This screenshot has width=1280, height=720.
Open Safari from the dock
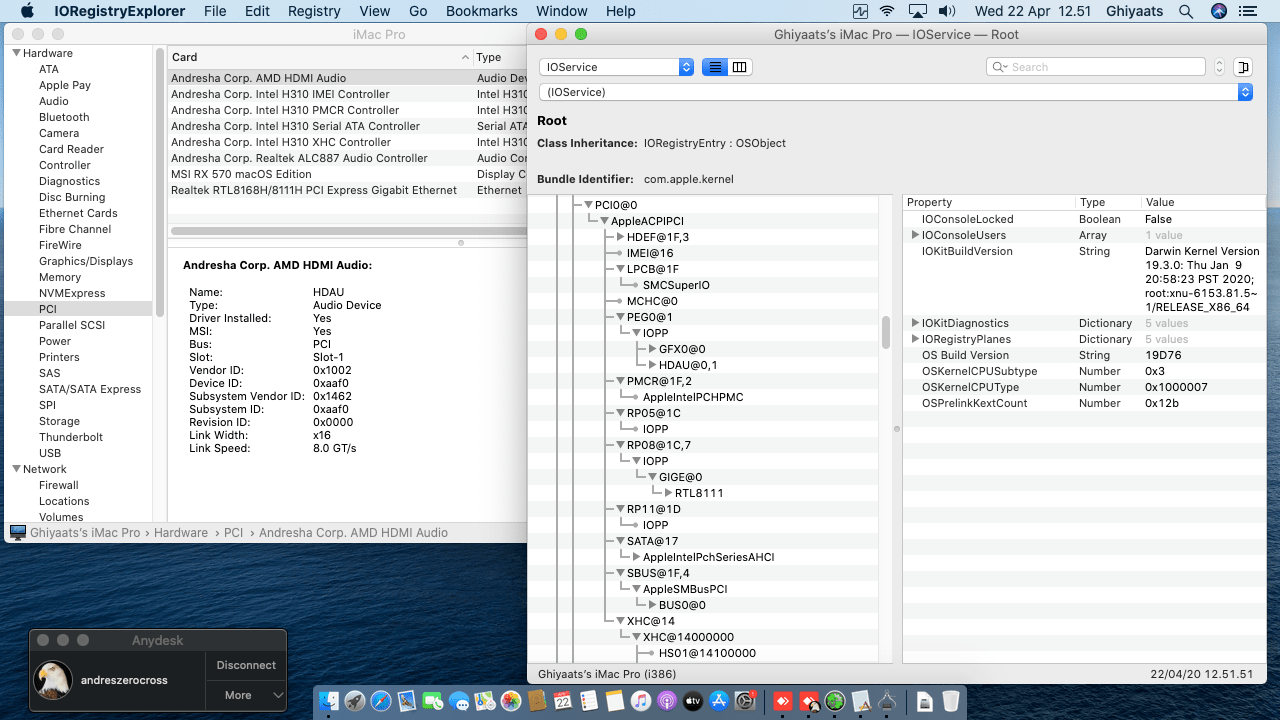pyautogui.click(x=381, y=702)
